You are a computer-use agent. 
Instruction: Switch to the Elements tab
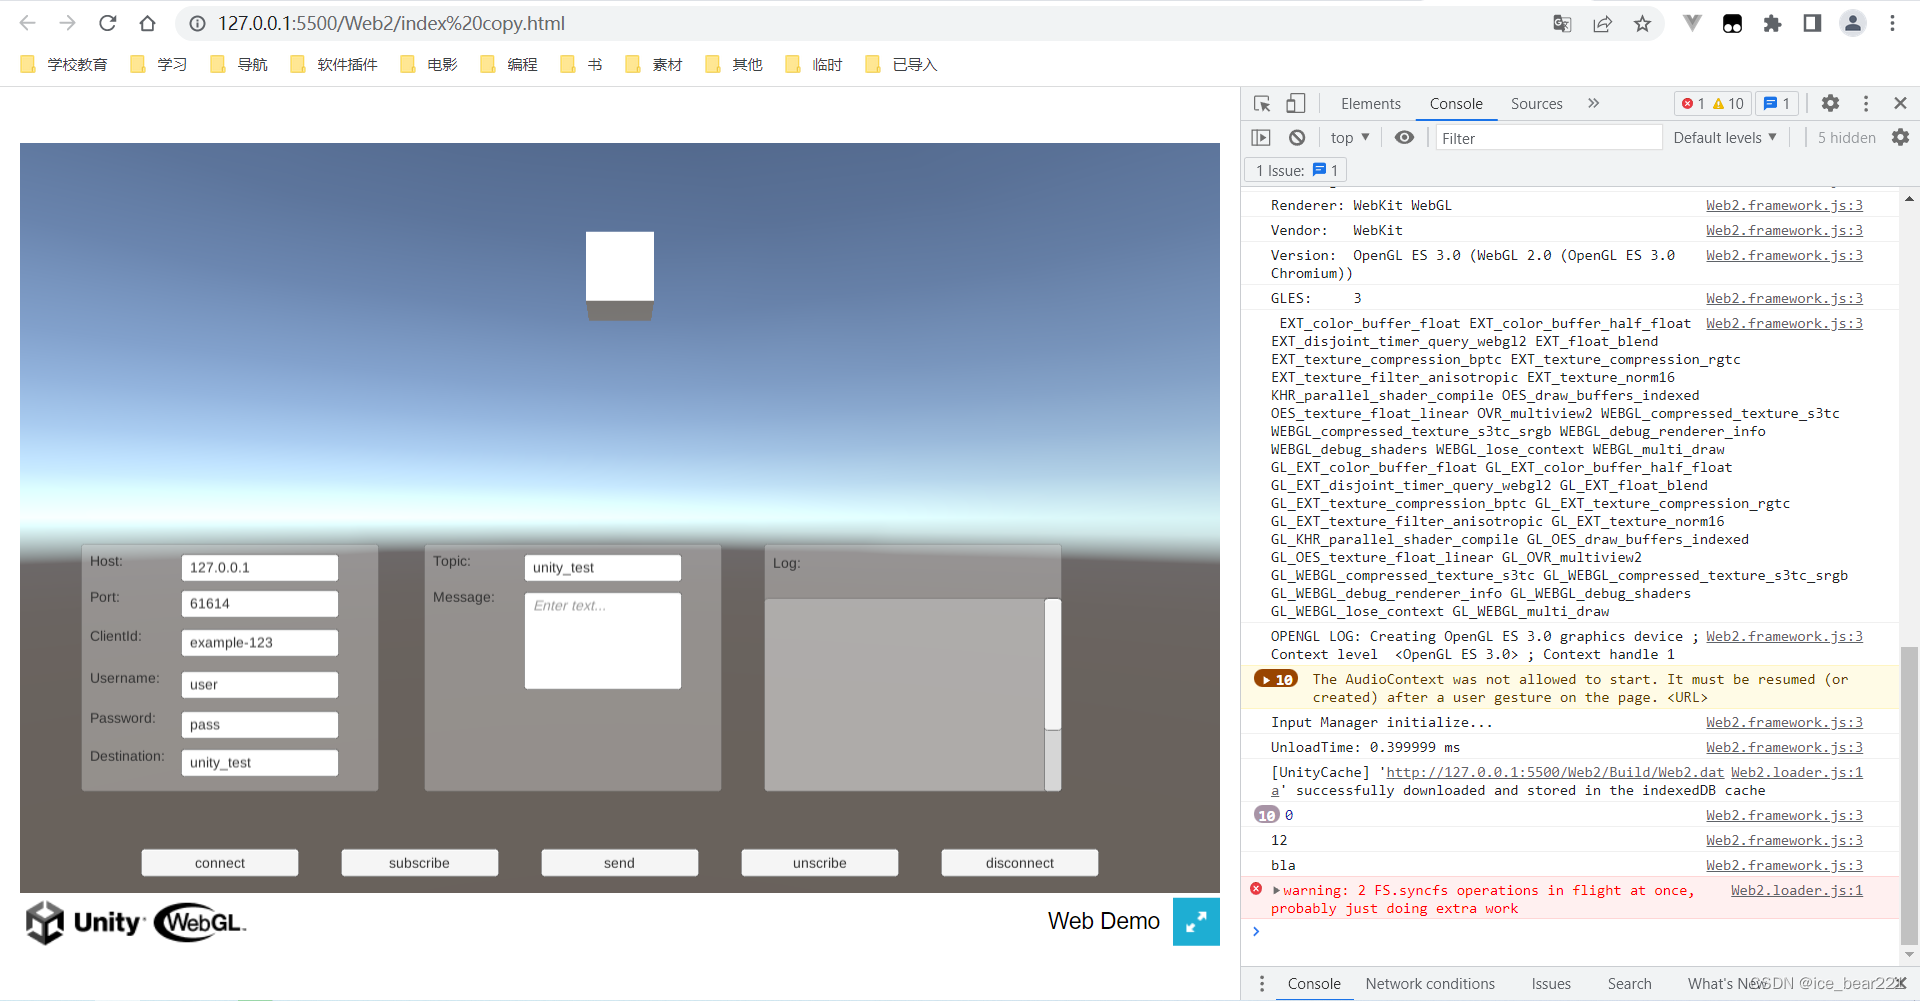[1370, 103]
